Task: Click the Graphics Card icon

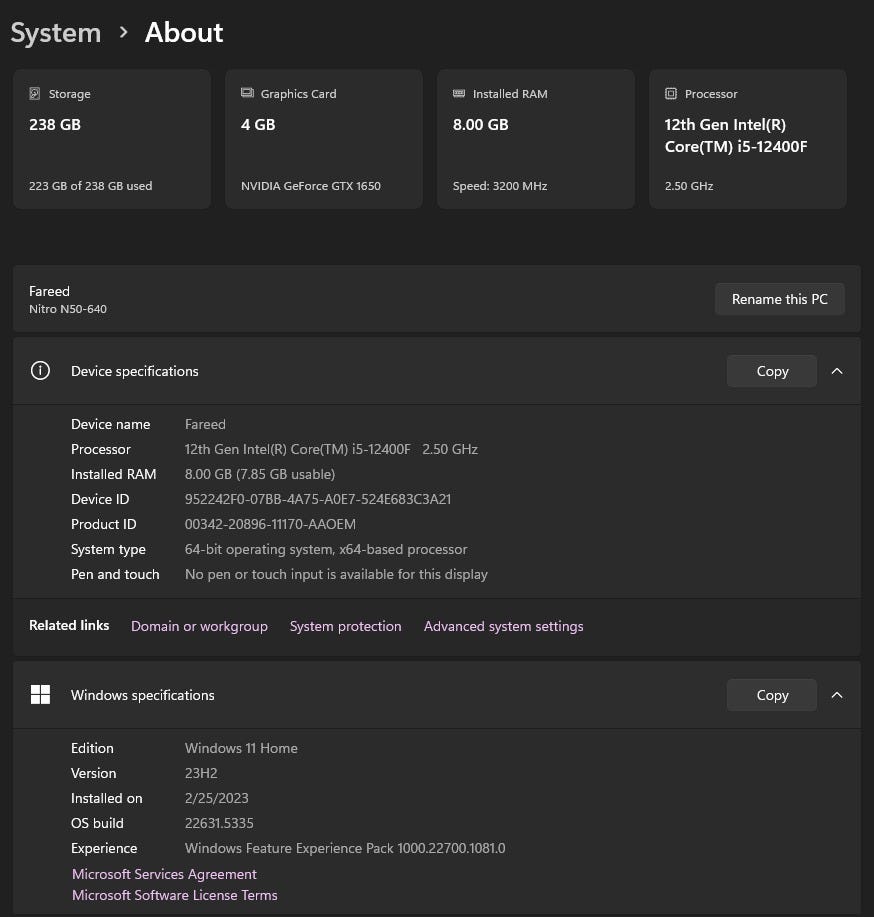Action: coord(247,94)
